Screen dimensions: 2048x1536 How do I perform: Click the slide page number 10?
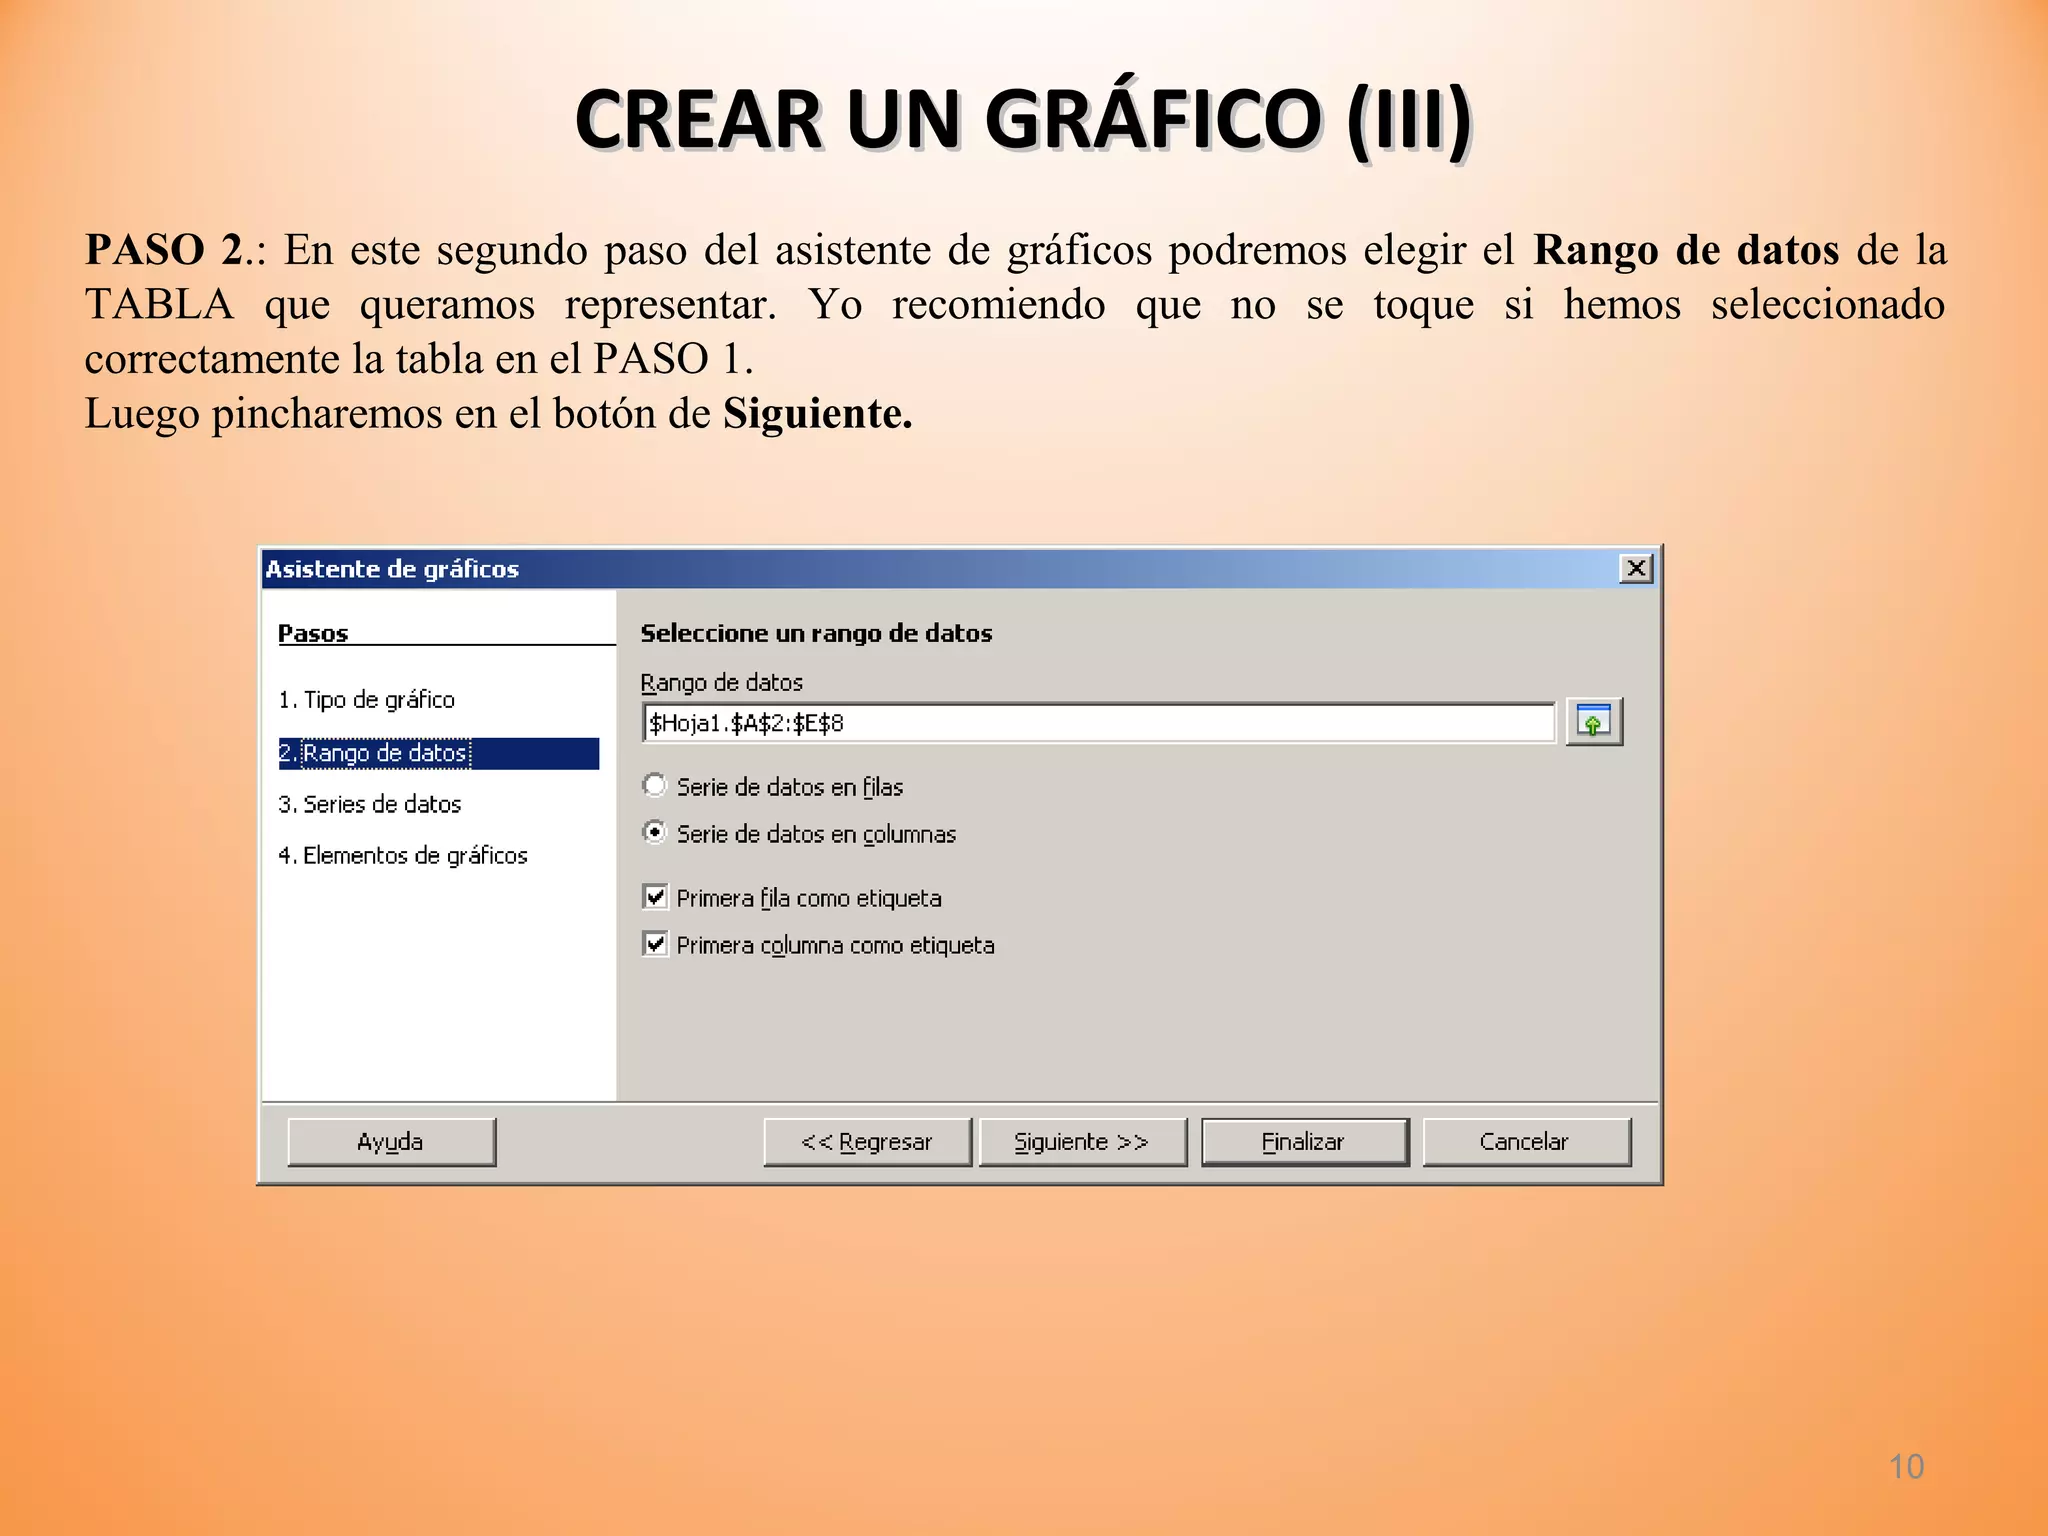click(1906, 1467)
